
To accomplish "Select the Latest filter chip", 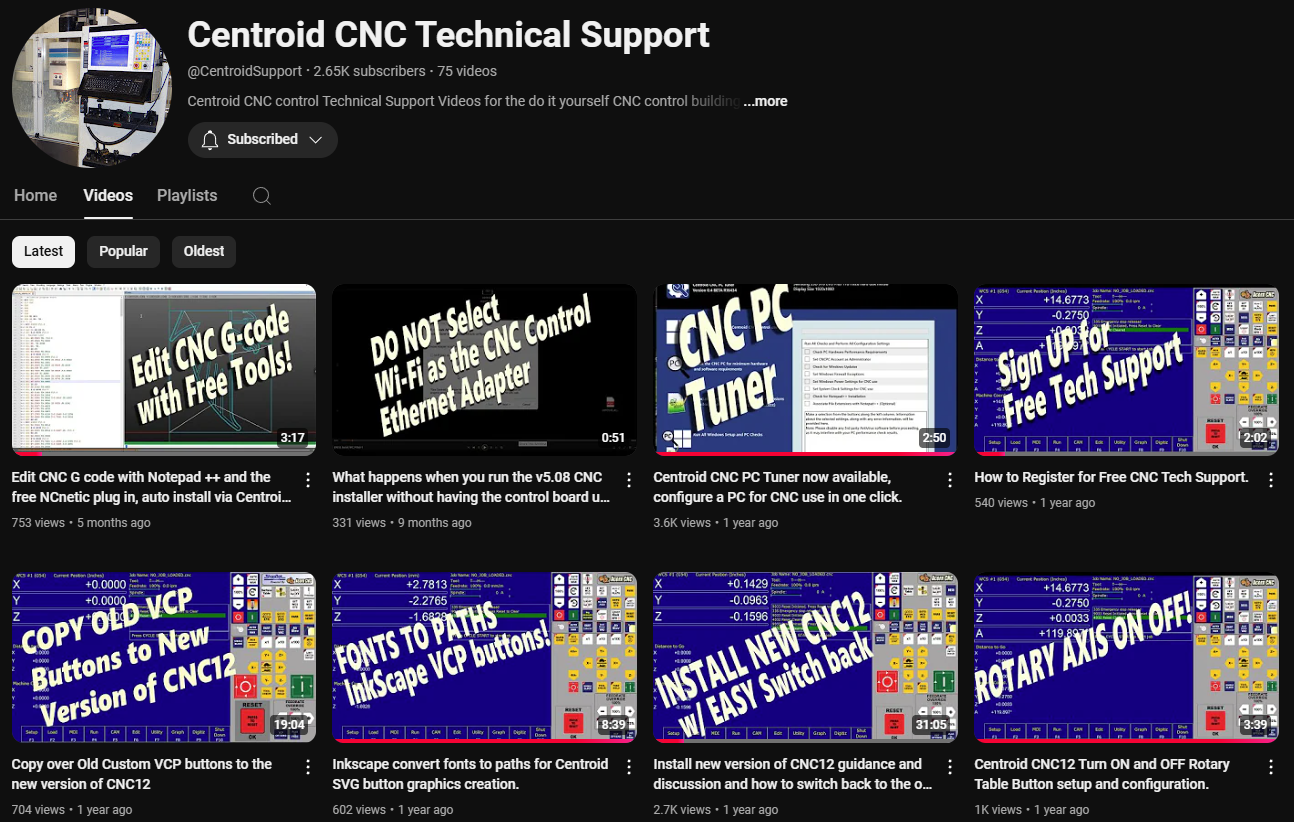I will (x=43, y=251).
